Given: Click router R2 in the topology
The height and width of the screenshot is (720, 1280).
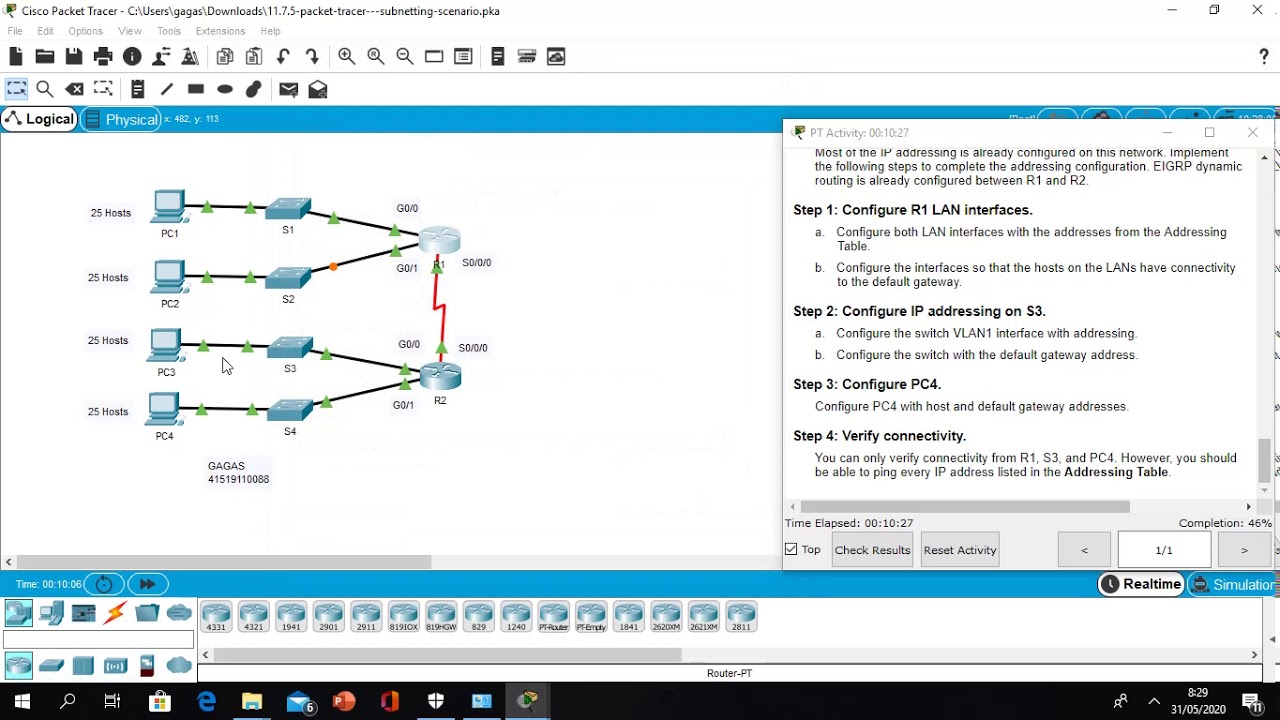Looking at the screenshot, I should 440,376.
